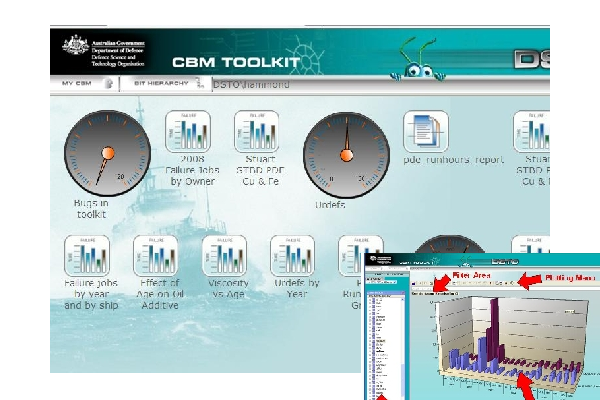Click the 'Viscosity vs Age' label
The height and width of the screenshot is (400, 600).
coord(228,289)
